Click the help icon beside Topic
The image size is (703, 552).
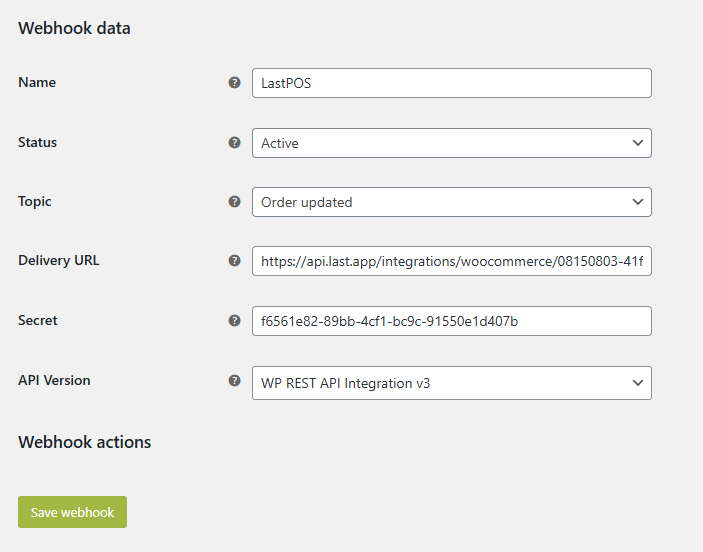234,202
